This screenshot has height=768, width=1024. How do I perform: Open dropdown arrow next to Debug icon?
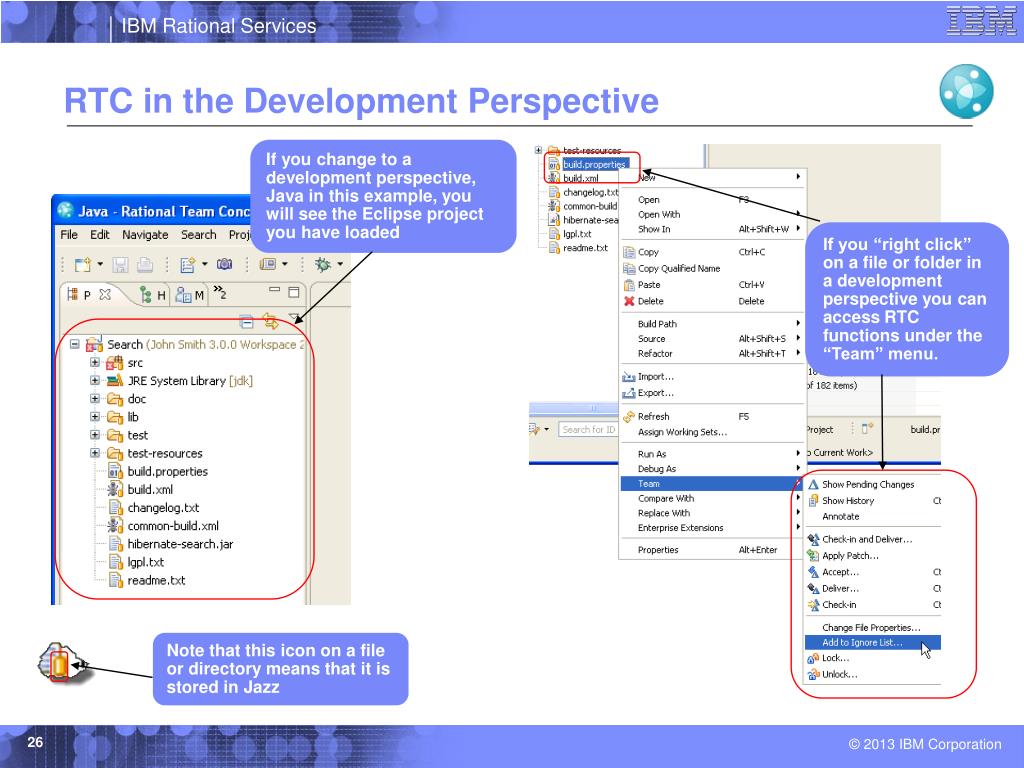click(340, 264)
